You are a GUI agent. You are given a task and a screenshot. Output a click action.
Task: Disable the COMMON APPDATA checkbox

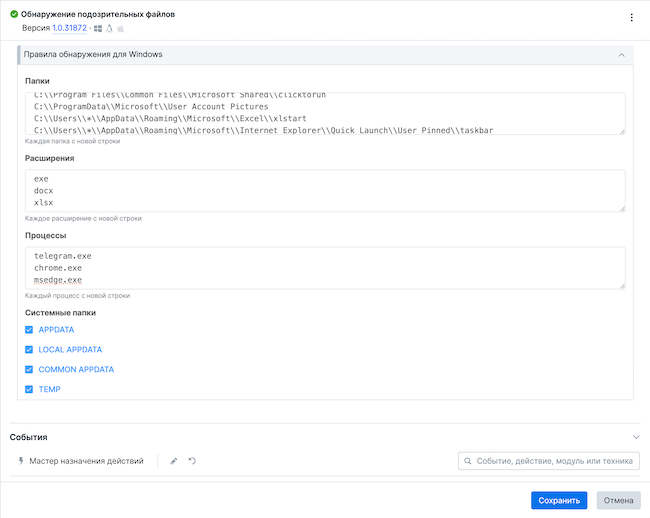click(x=30, y=369)
